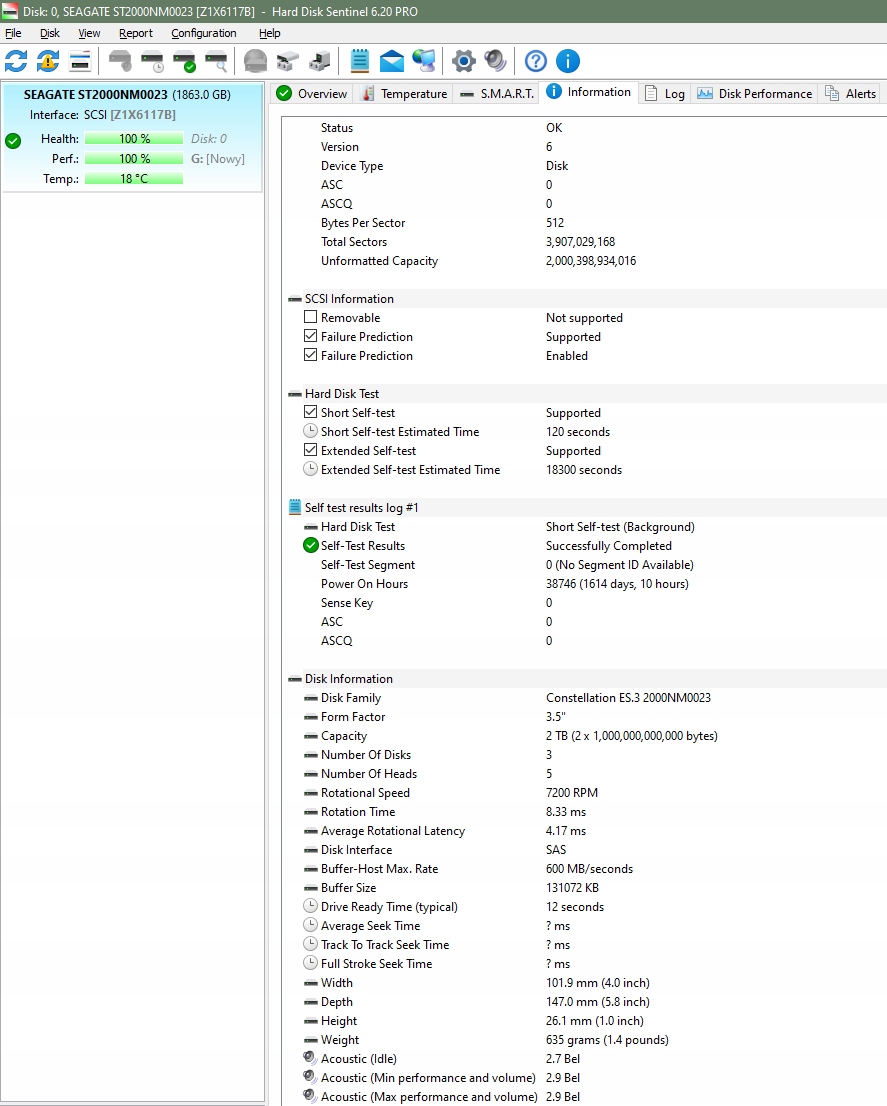Switch to the Temperature tab
The width and height of the screenshot is (887, 1106).
(404, 93)
